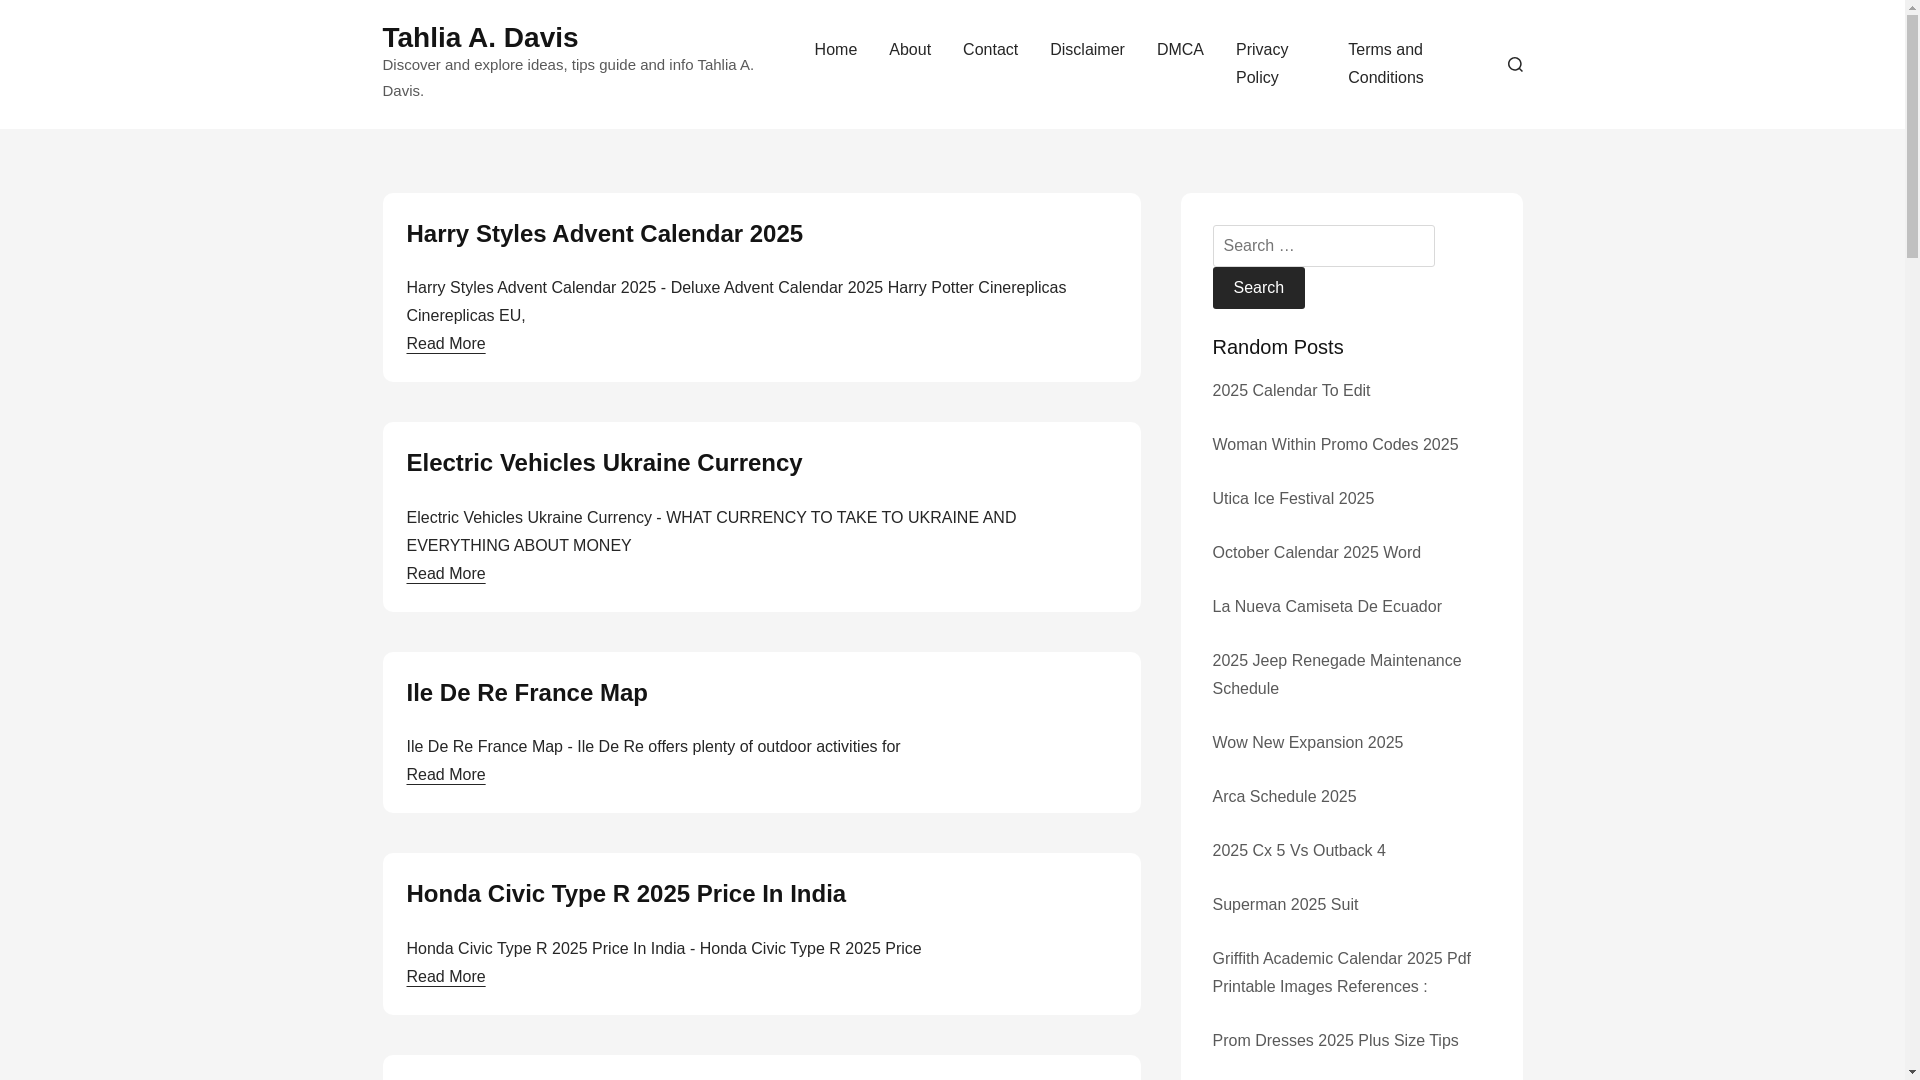The height and width of the screenshot is (1080, 1920).
Task: Open Utica Ice Festival 2025 link
Action: pyautogui.click(x=1292, y=499)
